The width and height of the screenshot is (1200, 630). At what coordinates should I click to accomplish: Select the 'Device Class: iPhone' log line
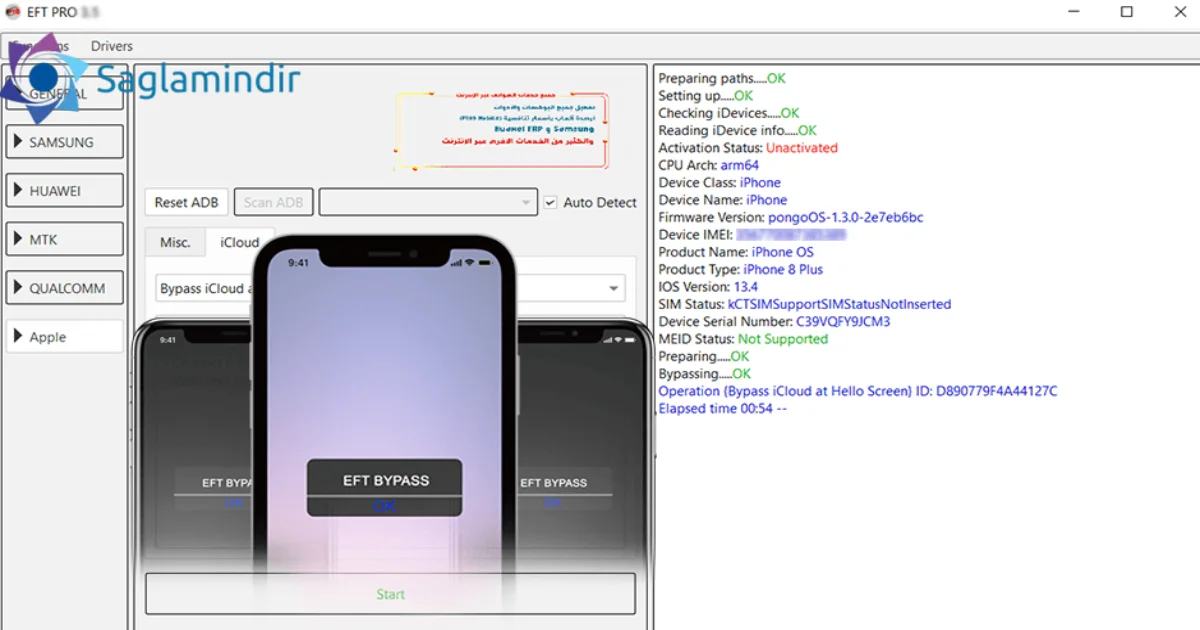tap(720, 183)
